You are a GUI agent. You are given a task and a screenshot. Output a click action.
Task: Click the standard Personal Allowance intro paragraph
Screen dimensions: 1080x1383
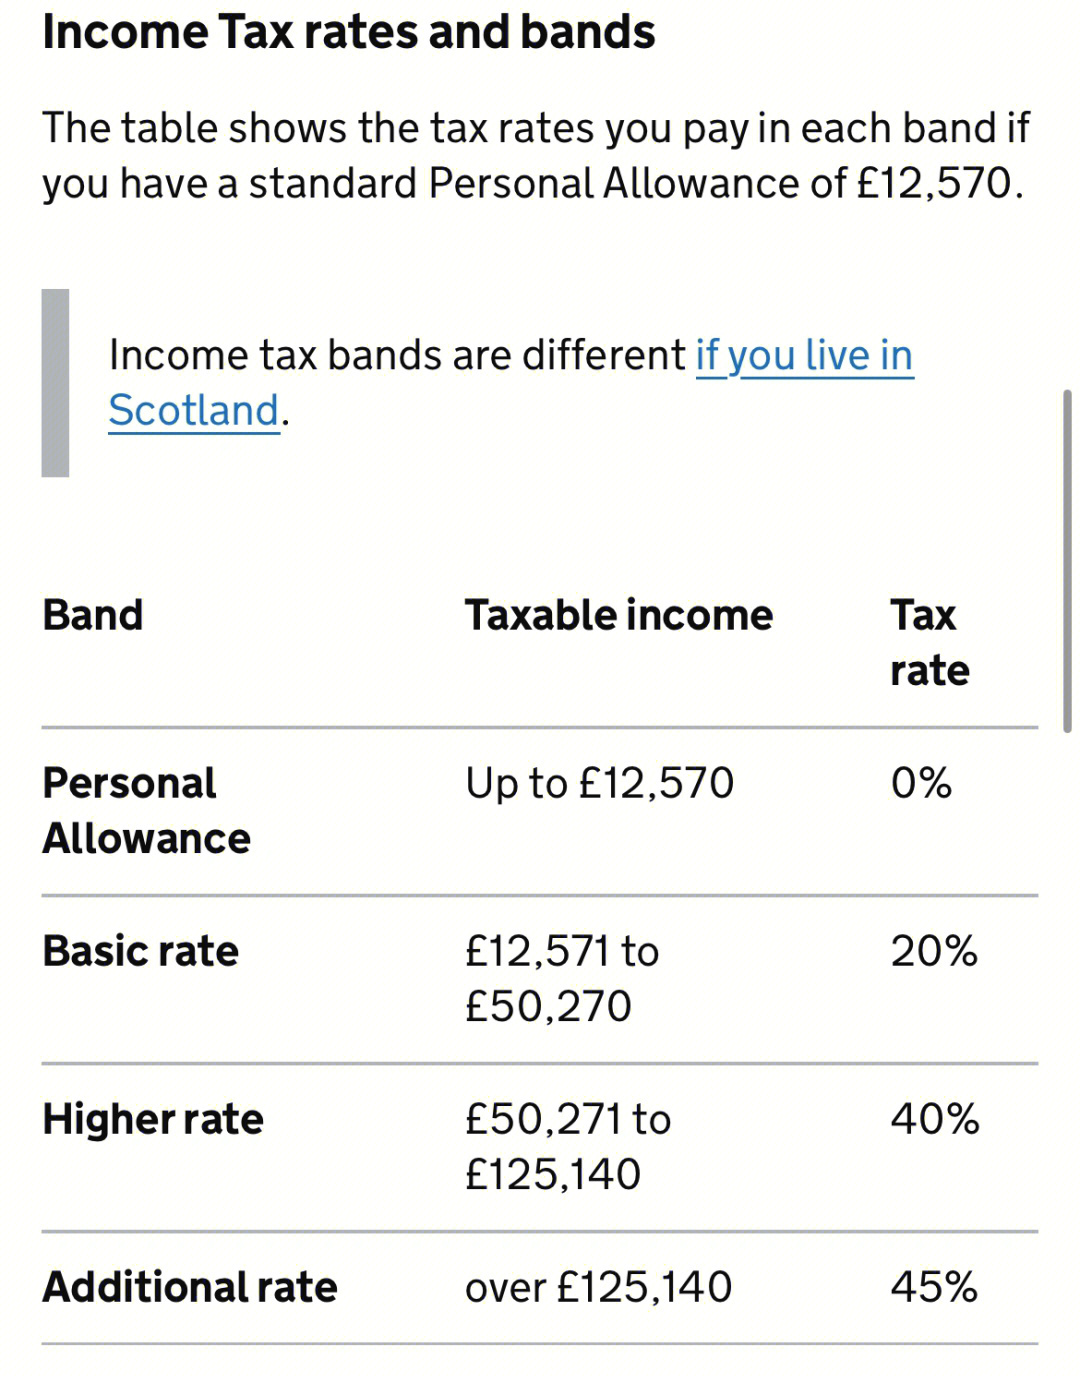pos(536,156)
